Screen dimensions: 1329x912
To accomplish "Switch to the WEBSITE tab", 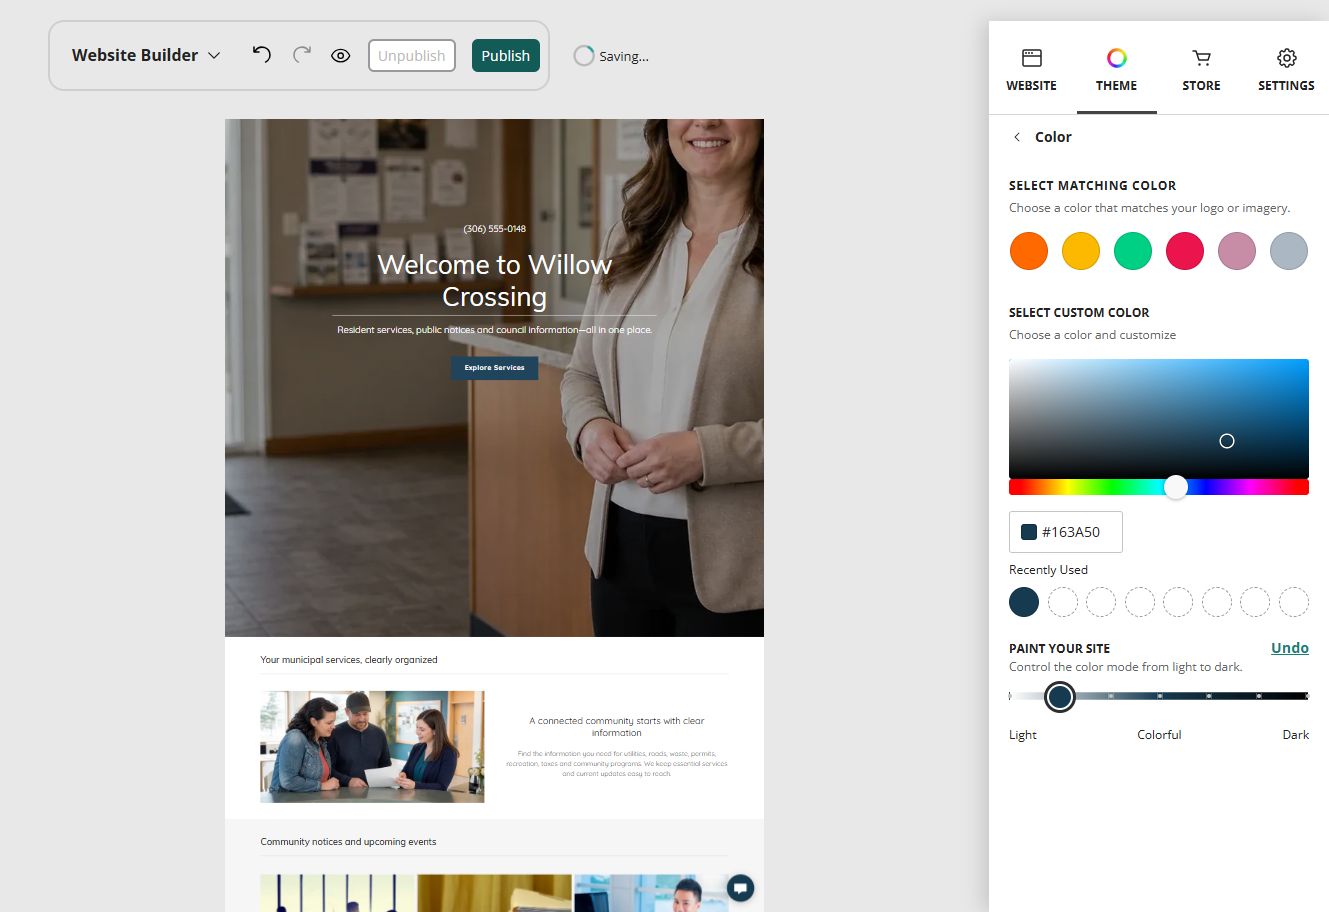I will click(x=1032, y=70).
